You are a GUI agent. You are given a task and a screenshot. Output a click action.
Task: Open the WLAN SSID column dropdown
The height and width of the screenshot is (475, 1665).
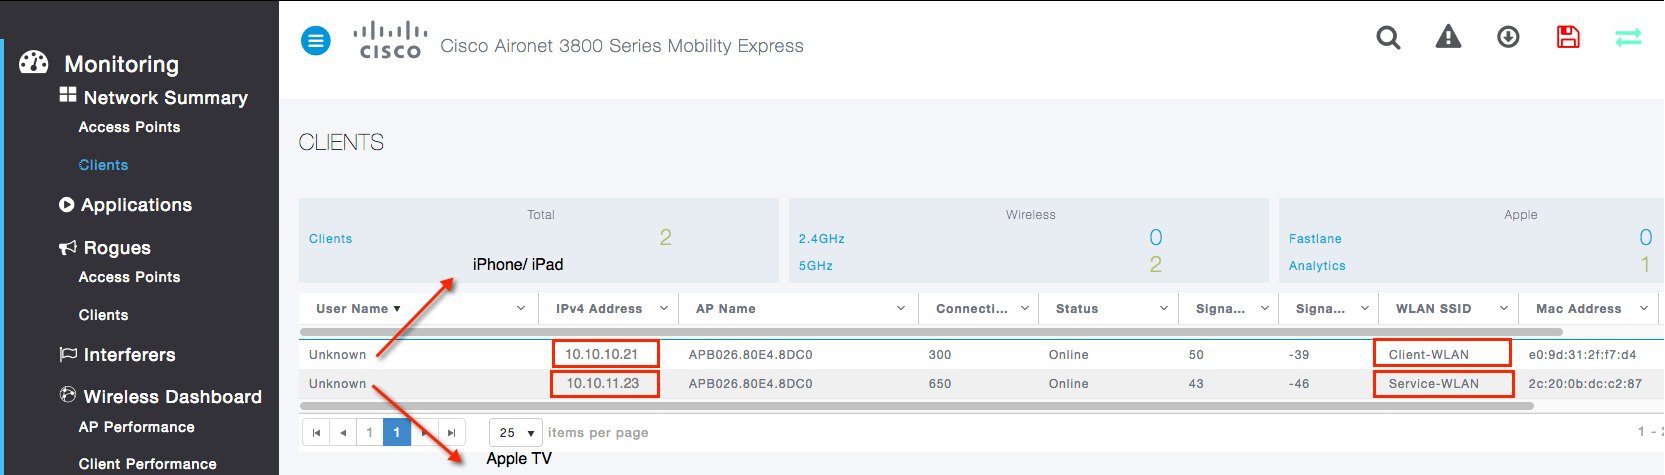[1503, 309]
